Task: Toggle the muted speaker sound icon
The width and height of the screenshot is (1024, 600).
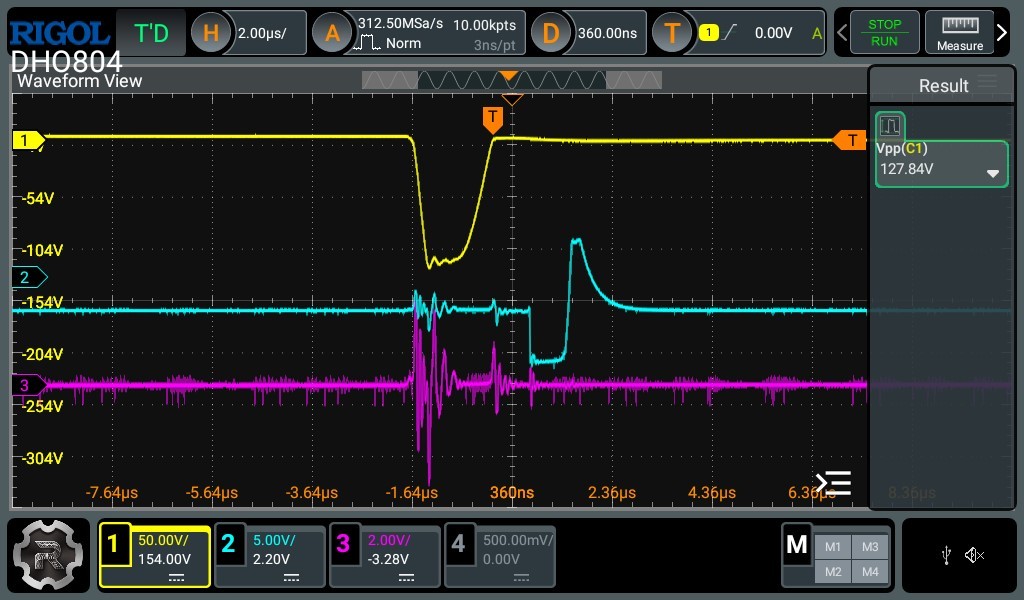Action: coord(974,555)
